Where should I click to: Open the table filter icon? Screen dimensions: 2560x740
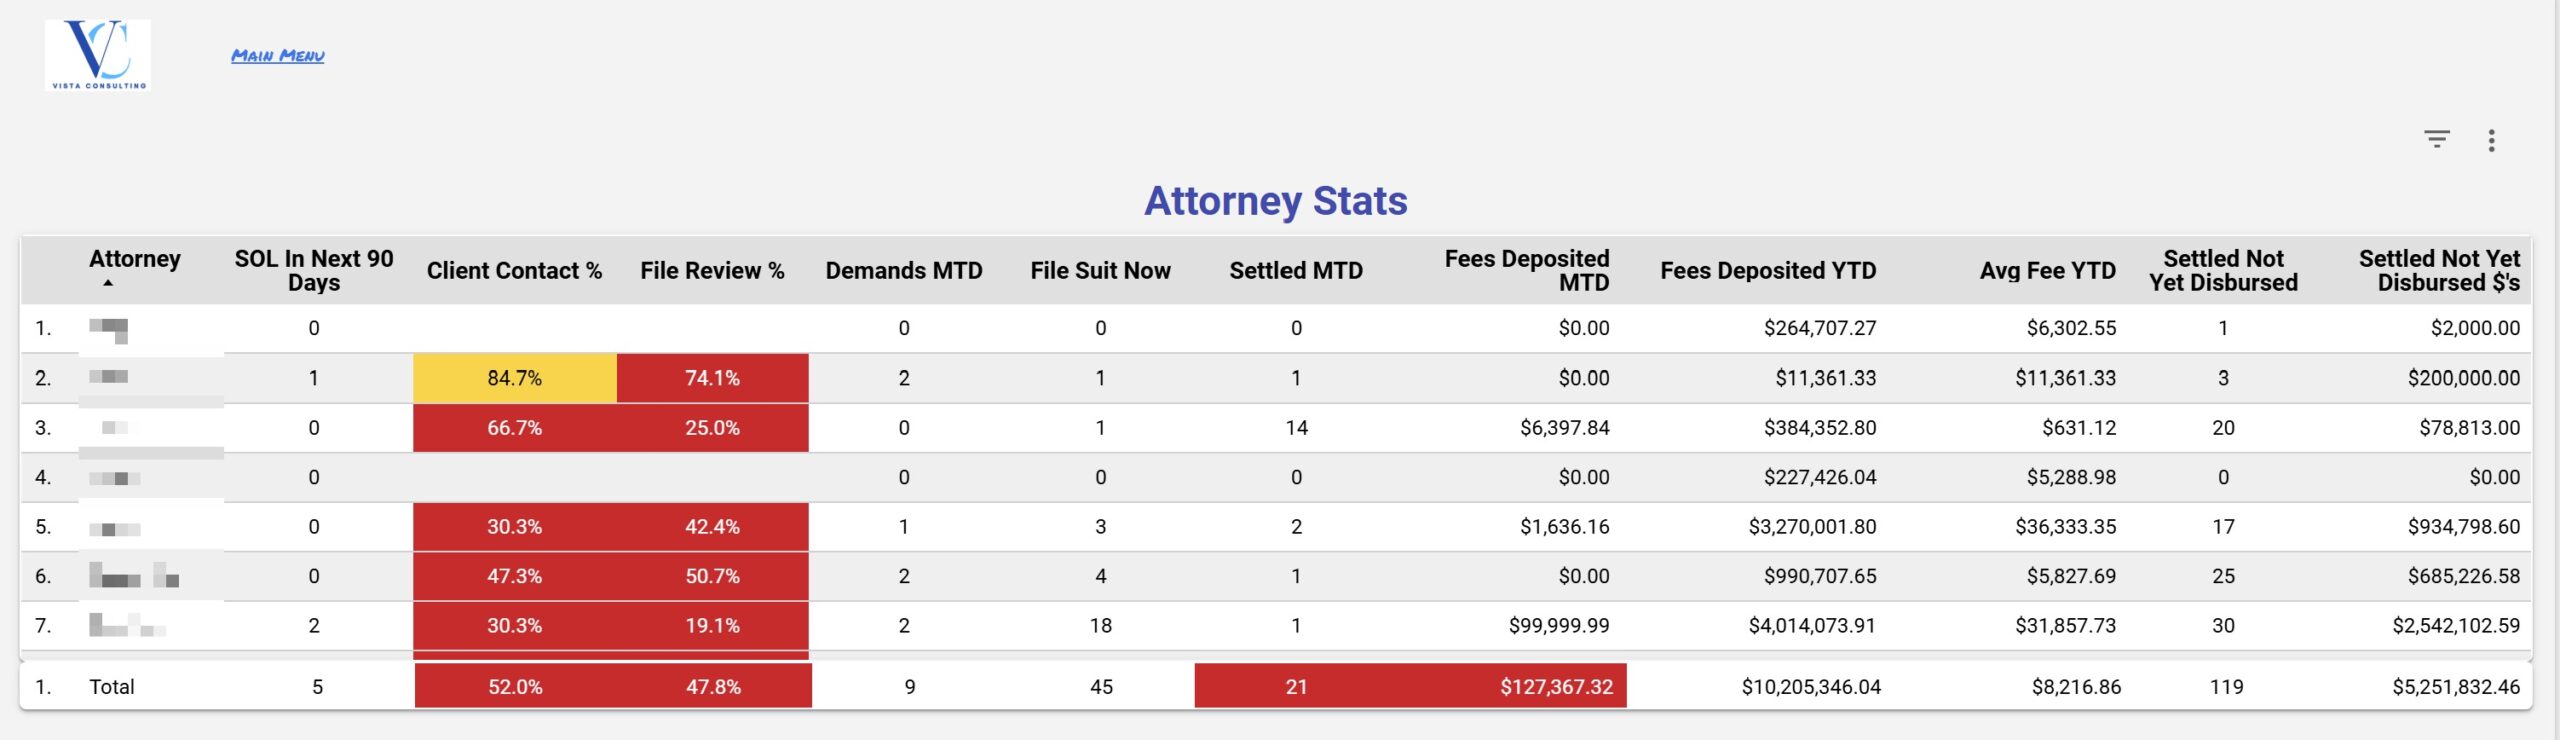(x=2437, y=139)
